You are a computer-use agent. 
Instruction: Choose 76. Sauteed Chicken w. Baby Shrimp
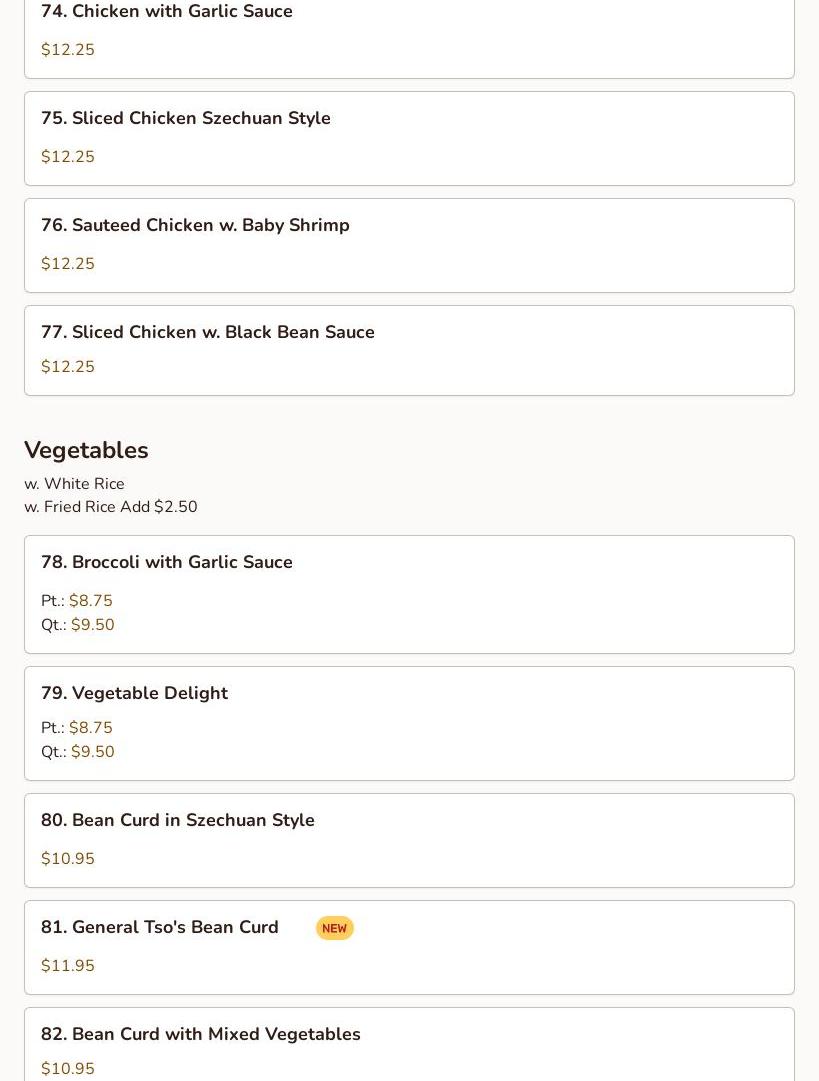tap(410, 245)
